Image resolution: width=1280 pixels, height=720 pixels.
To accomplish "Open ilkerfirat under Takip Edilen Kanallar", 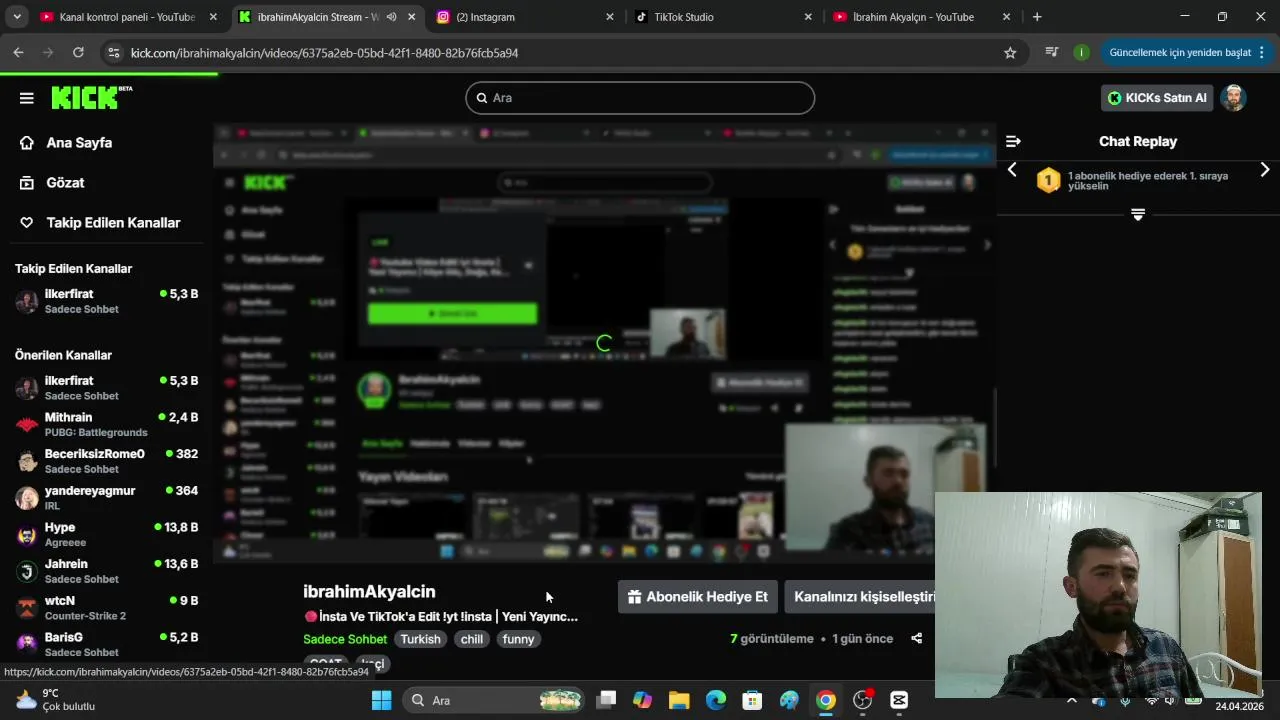I will [106, 301].
